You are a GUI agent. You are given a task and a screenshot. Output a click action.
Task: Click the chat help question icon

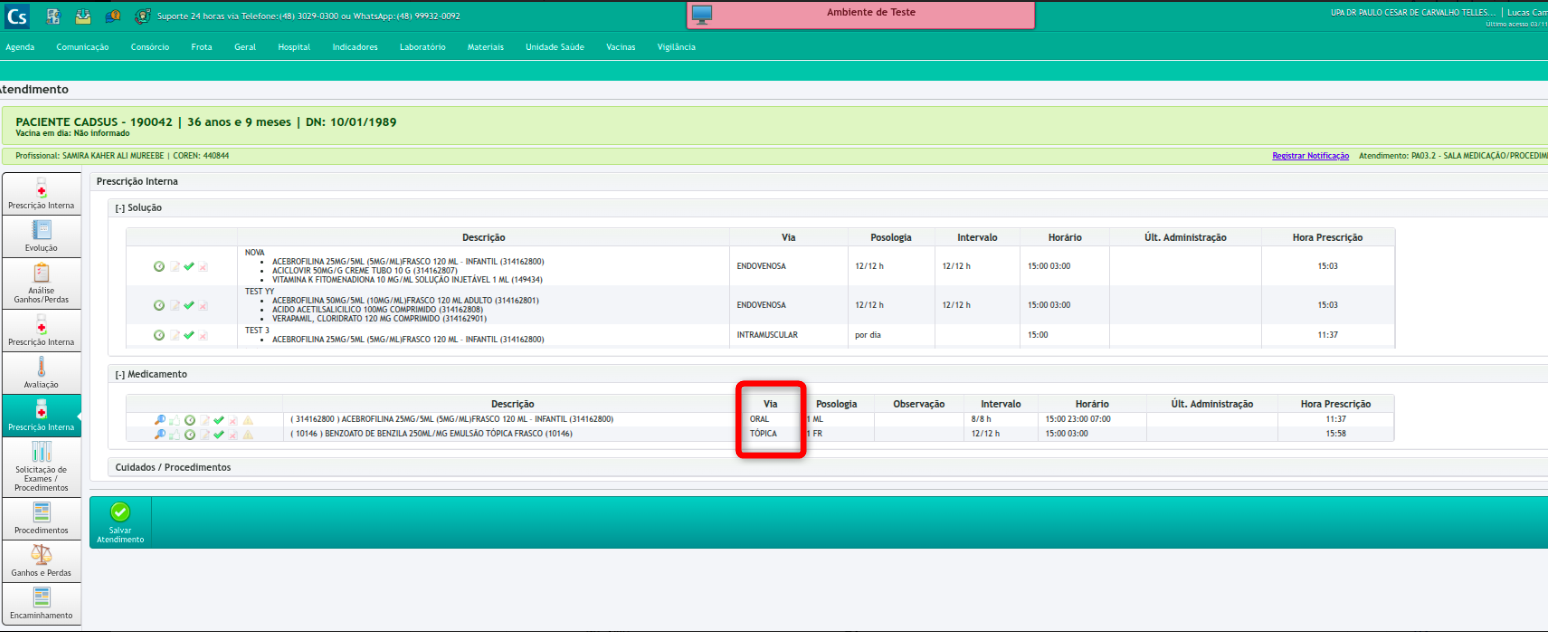112,16
